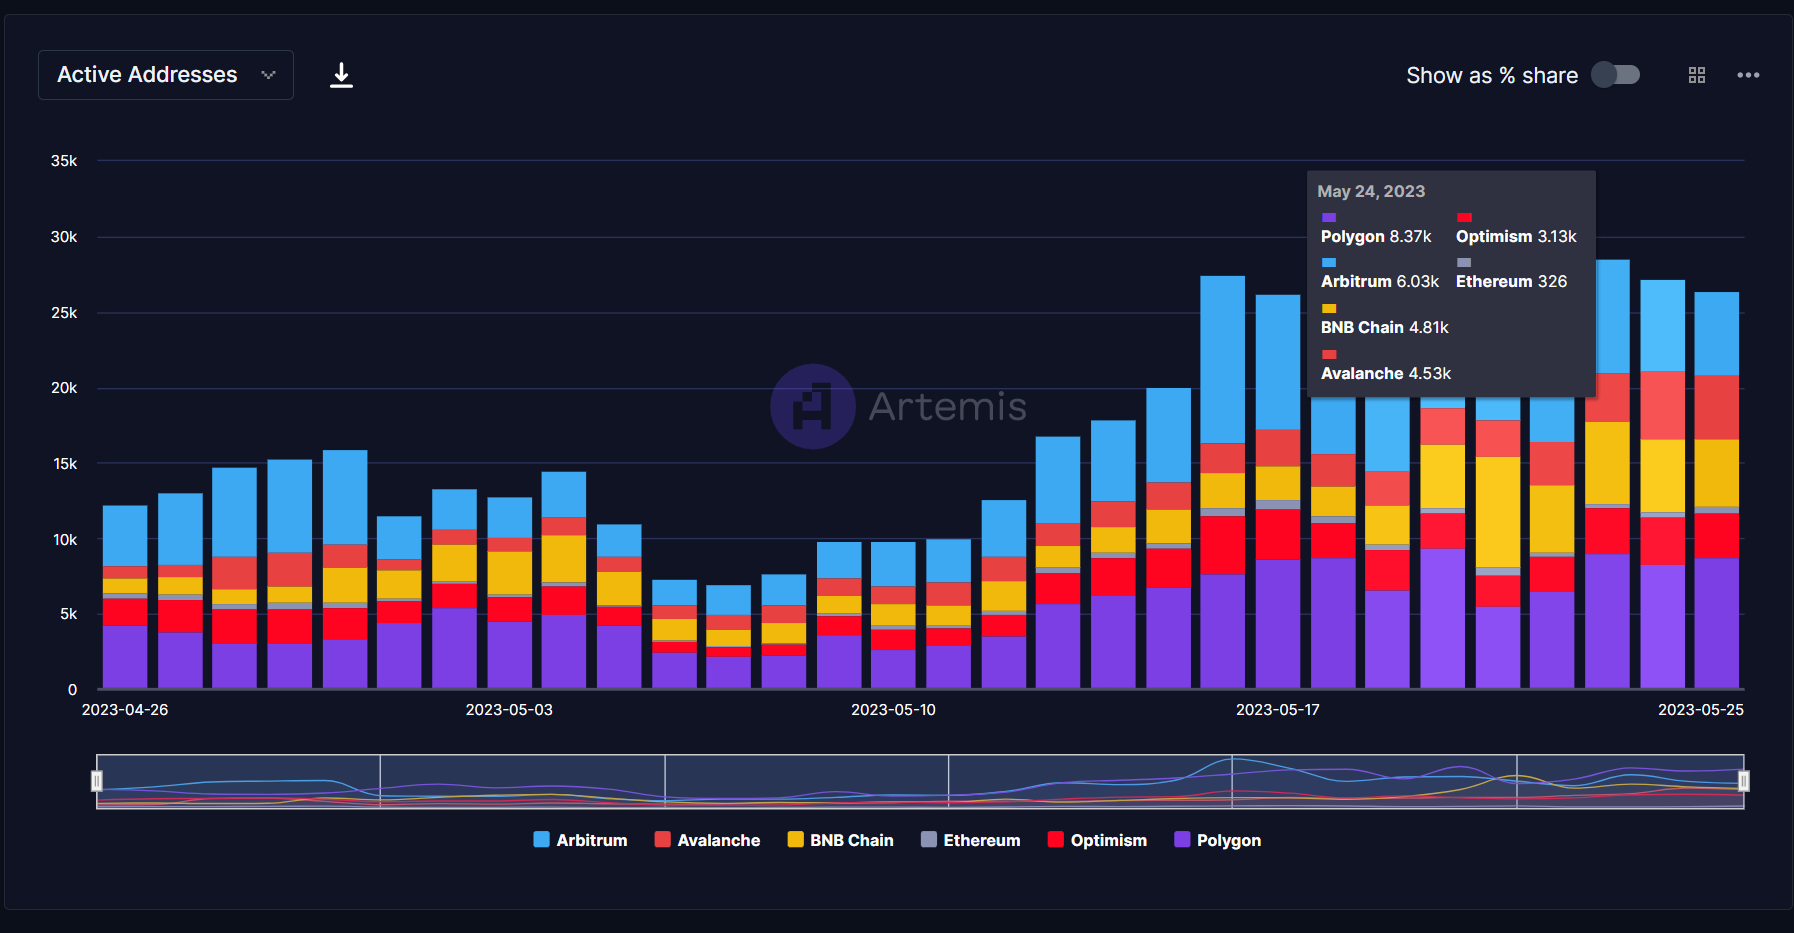Toggle Polygon series in the legend
Viewport: 1794px width, 933px height.
coord(1218,840)
